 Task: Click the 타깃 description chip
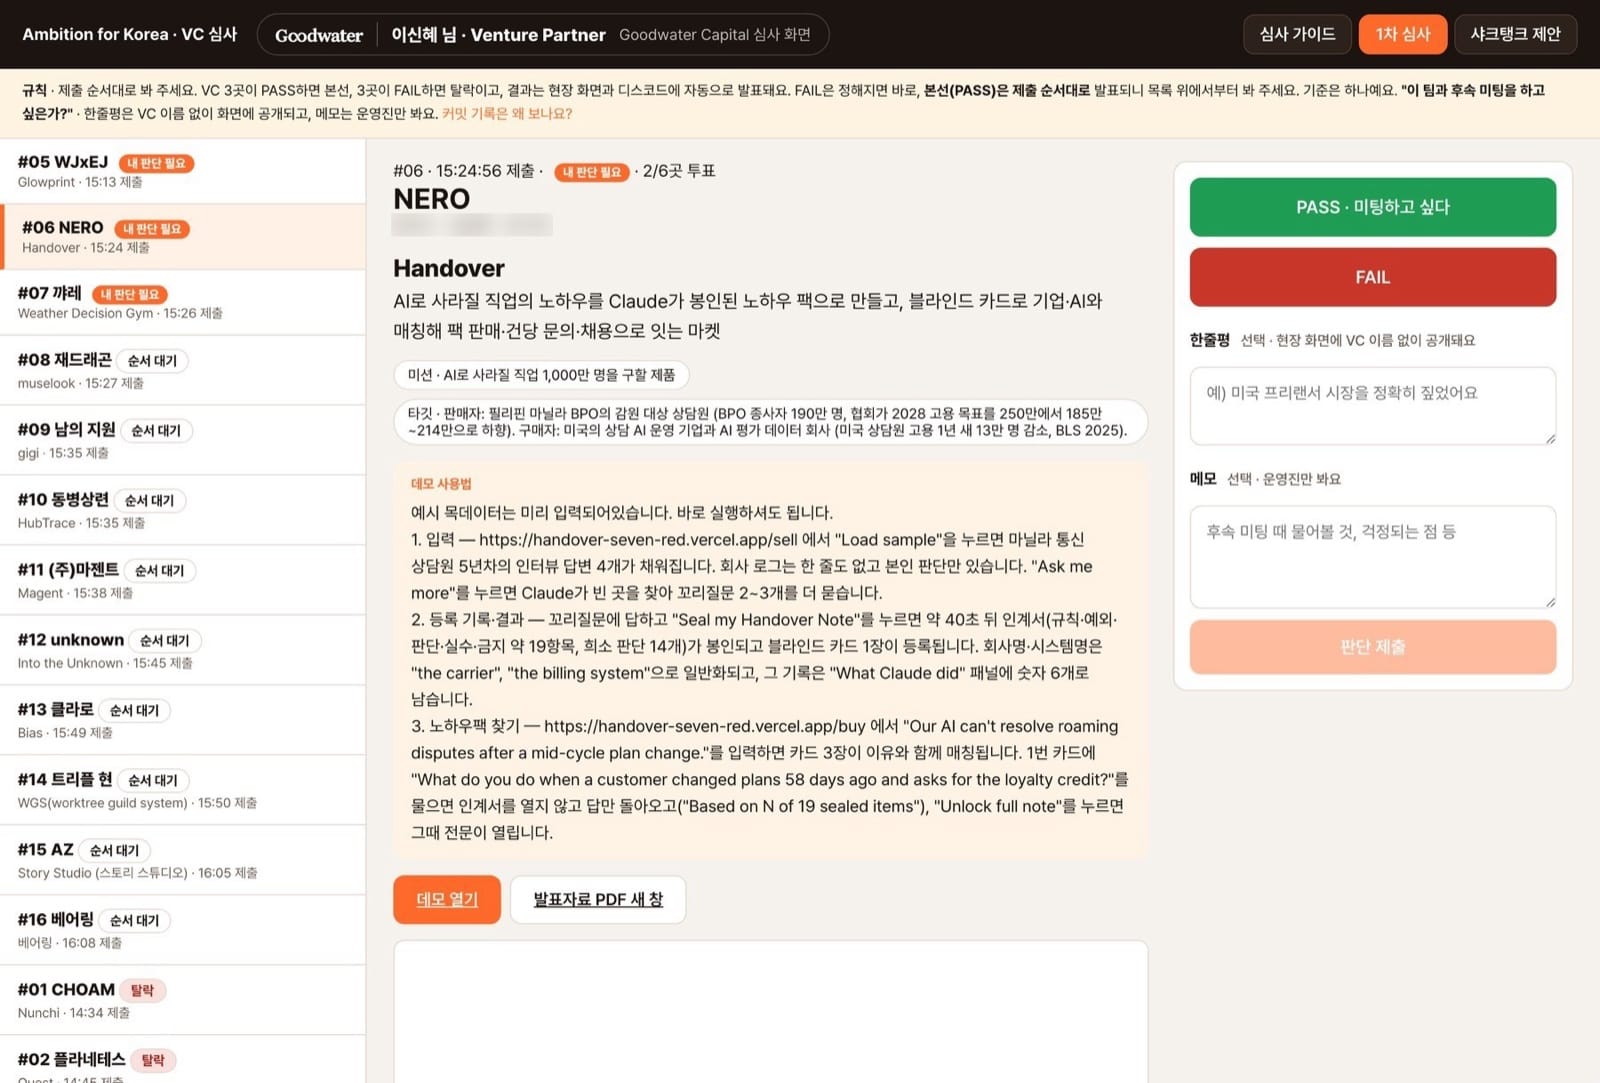(x=770, y=422)
